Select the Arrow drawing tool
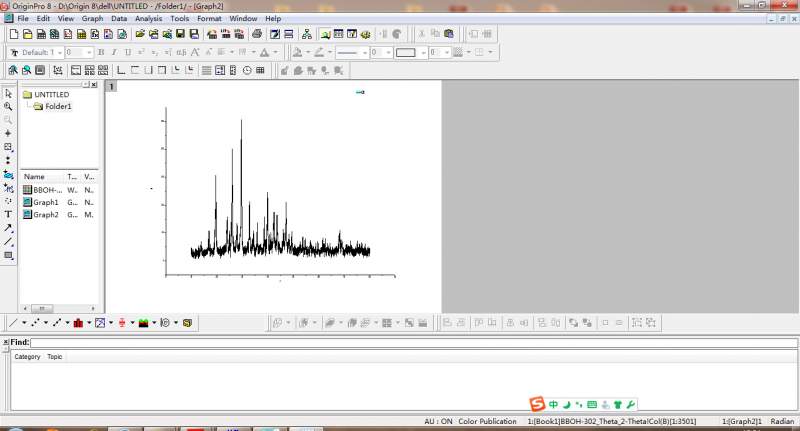The height and width of the screenshot is (431, 800). [8, 228]
